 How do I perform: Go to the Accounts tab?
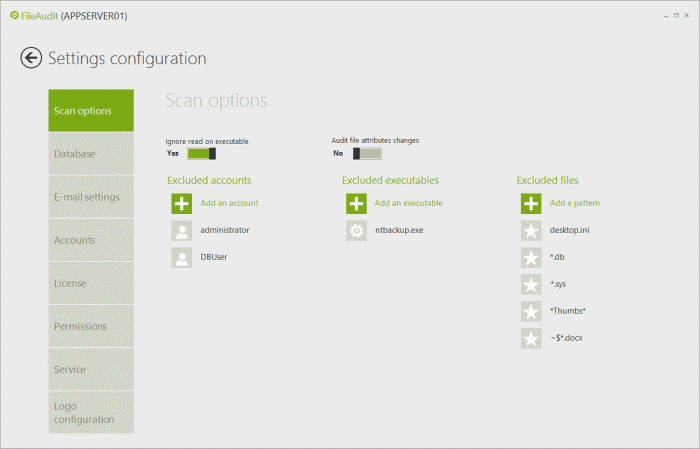pyautogui.click(x=91, y=240)
